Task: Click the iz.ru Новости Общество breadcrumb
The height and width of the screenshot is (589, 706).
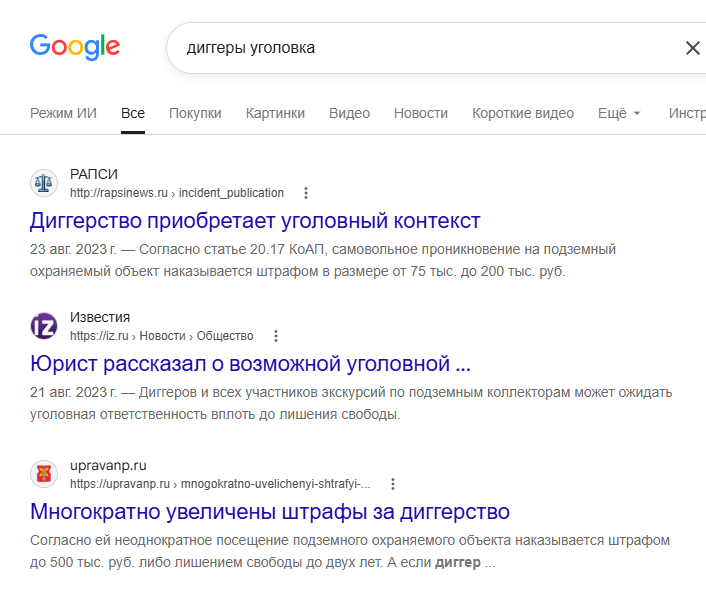Action: 162,336
